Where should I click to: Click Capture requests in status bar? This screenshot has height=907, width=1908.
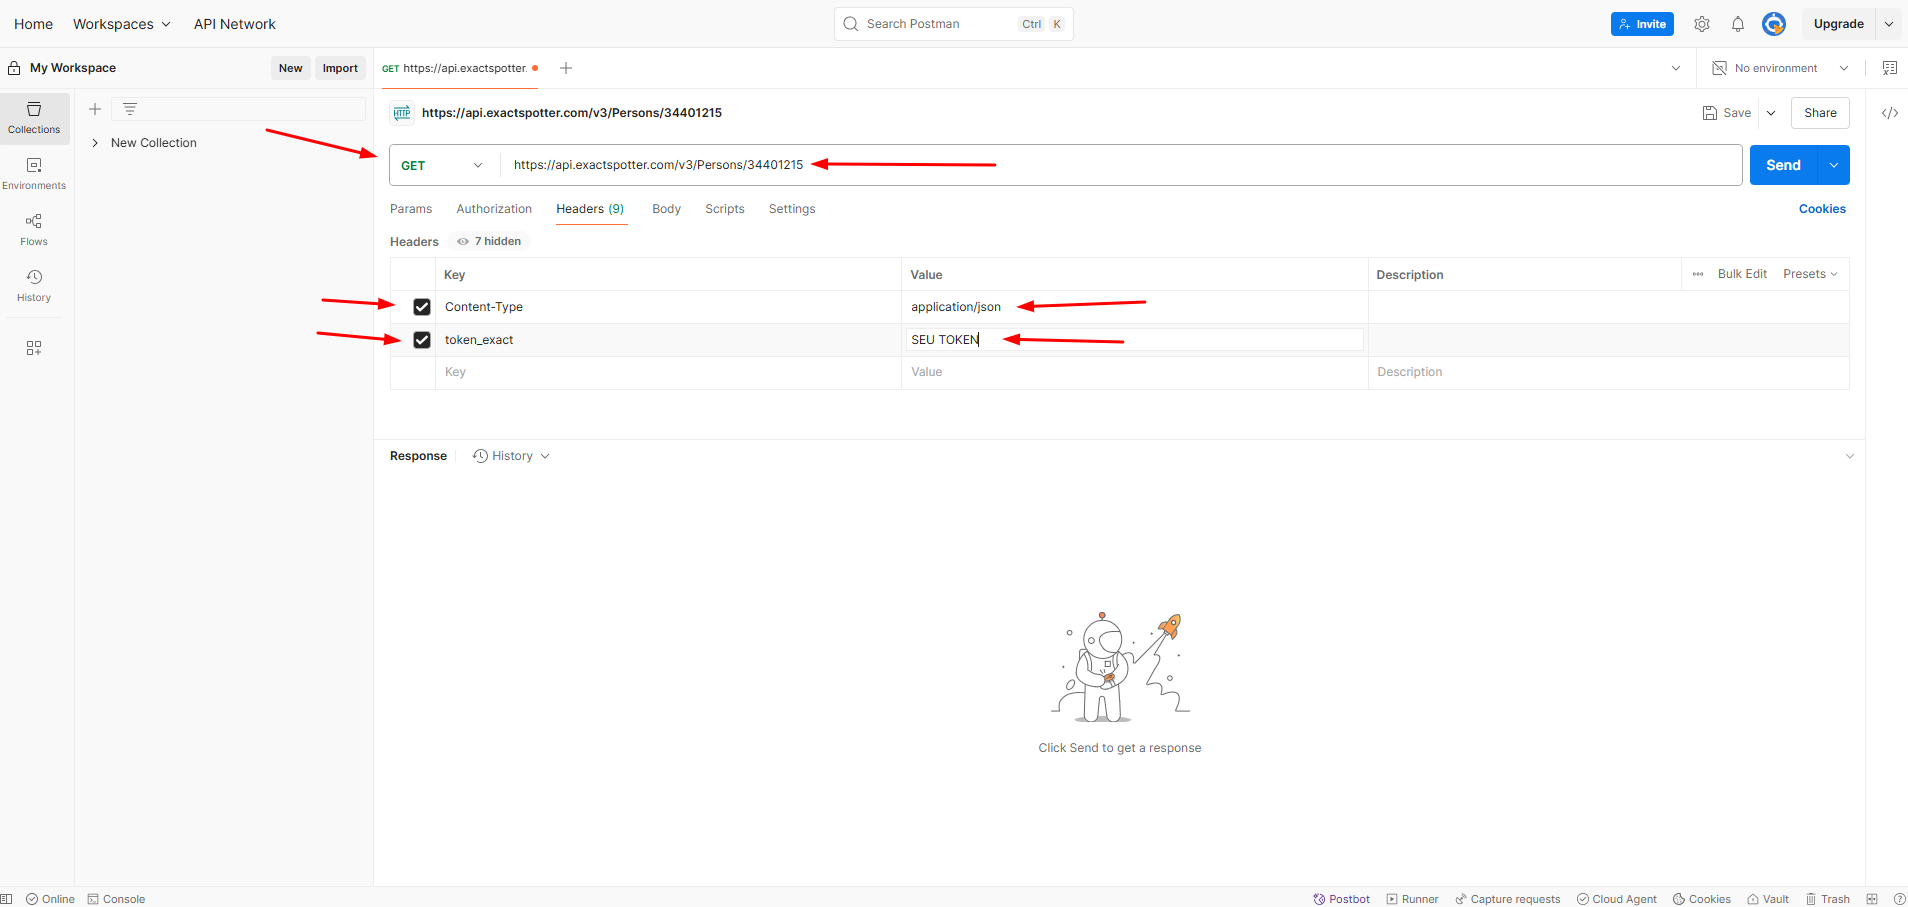tap(1507, 899)
